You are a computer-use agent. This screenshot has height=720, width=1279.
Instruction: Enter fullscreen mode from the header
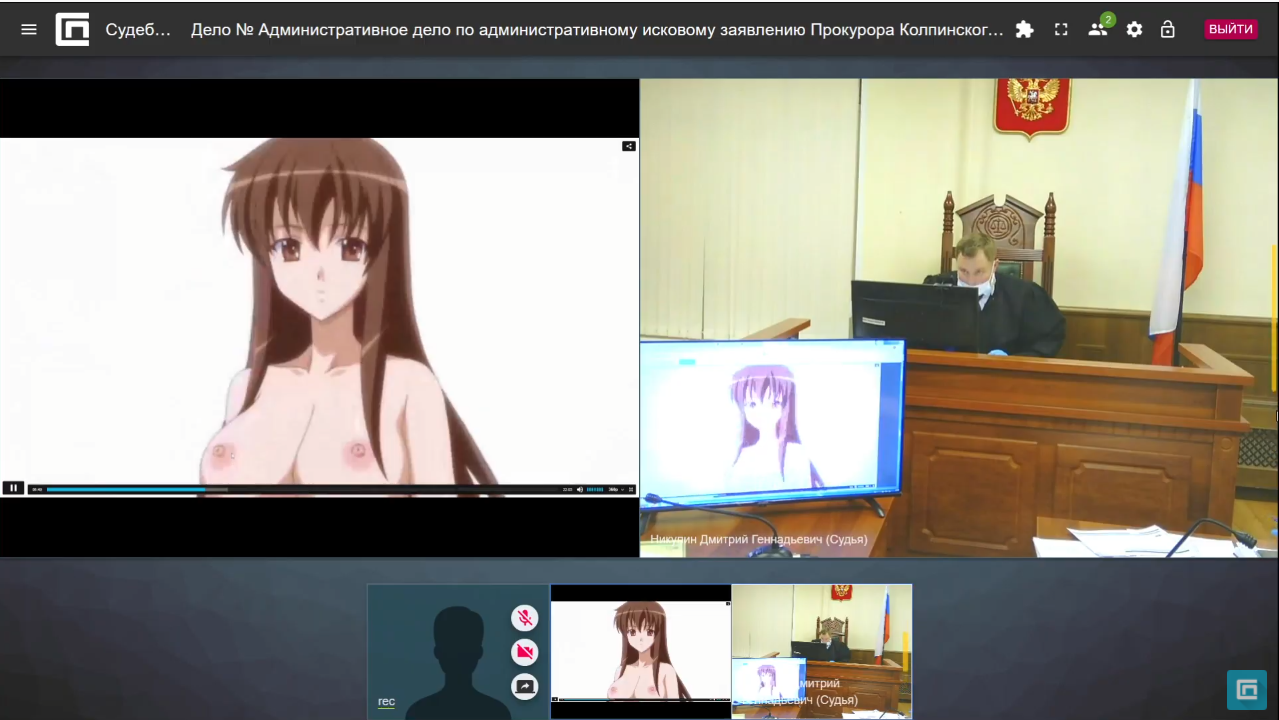pos(1061,29)
